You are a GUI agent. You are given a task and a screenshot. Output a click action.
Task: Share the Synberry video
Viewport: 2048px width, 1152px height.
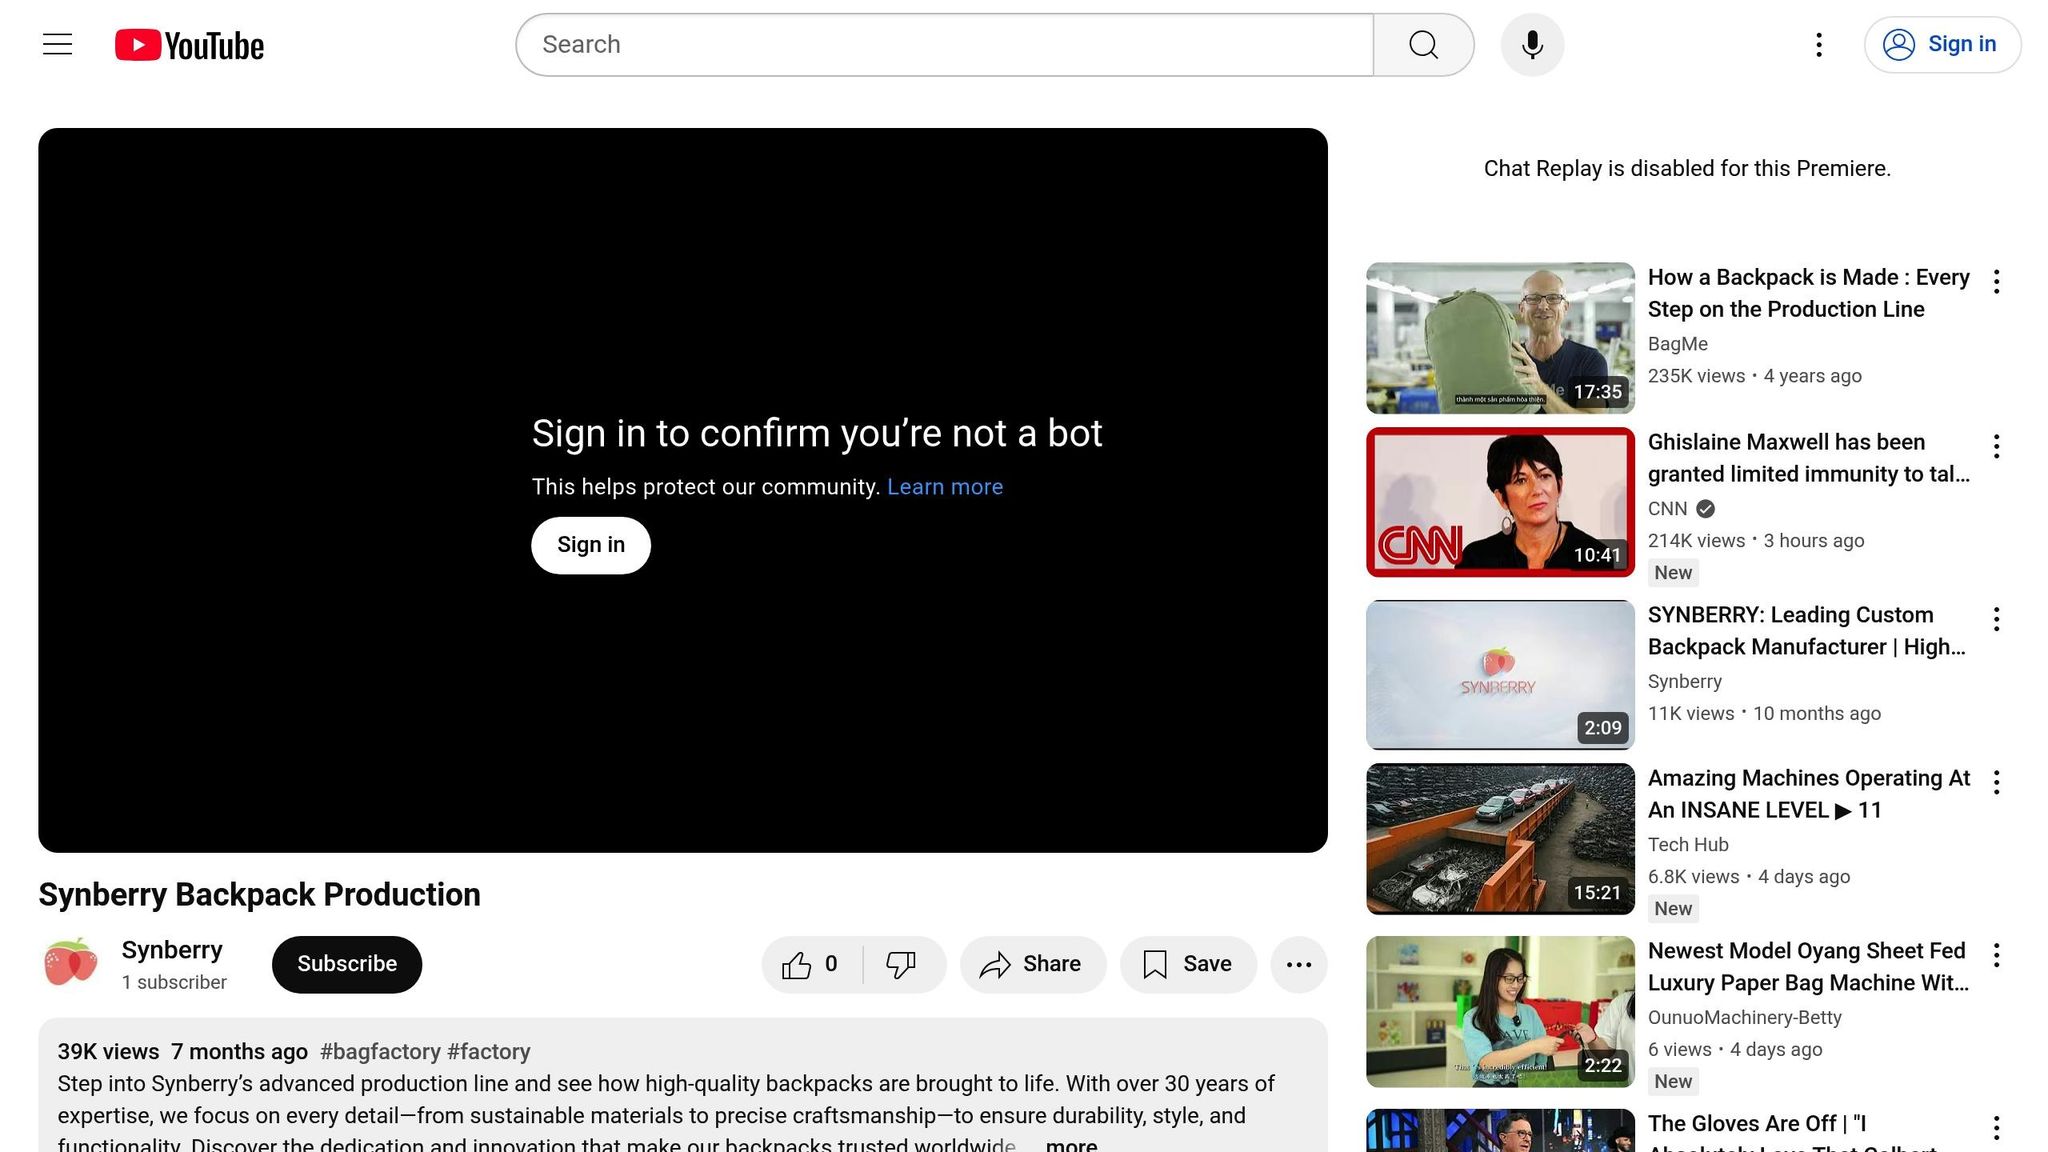click(1032, 964)
